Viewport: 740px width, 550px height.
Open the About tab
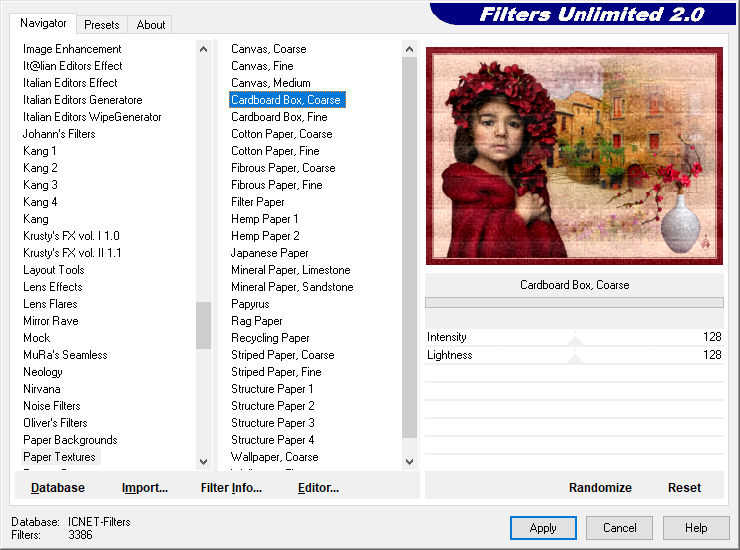tap(151, 25)
